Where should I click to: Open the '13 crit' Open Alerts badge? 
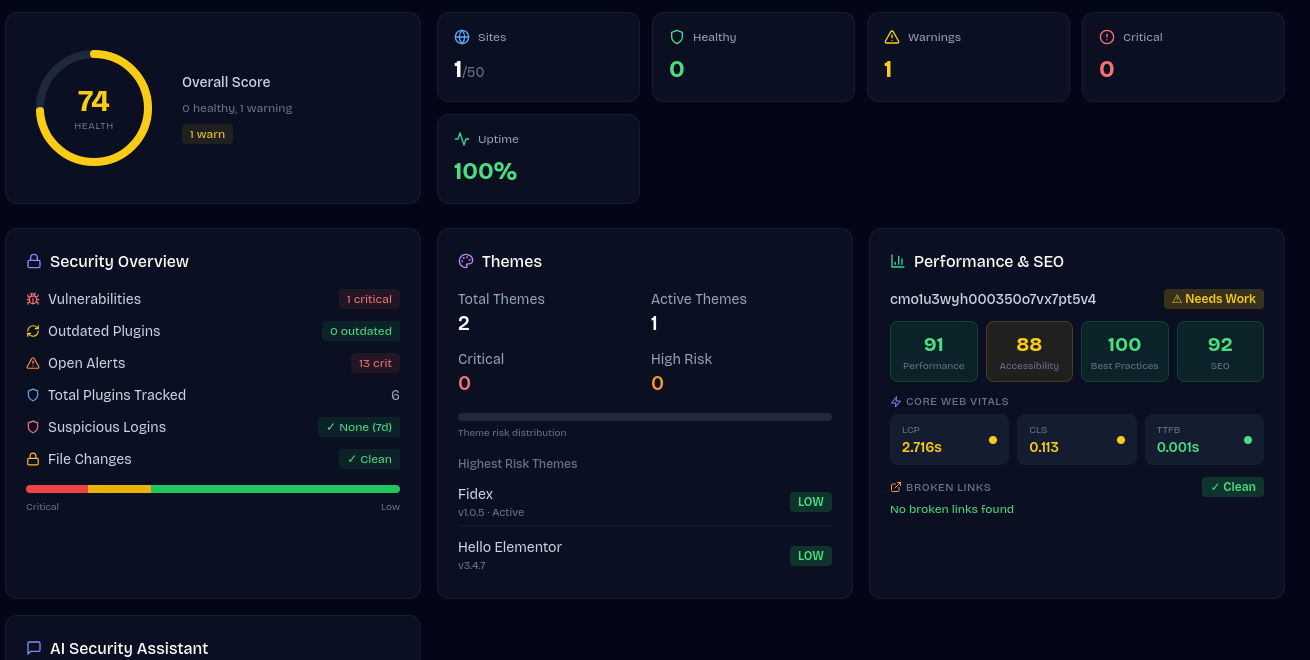(x=375, y=363)
